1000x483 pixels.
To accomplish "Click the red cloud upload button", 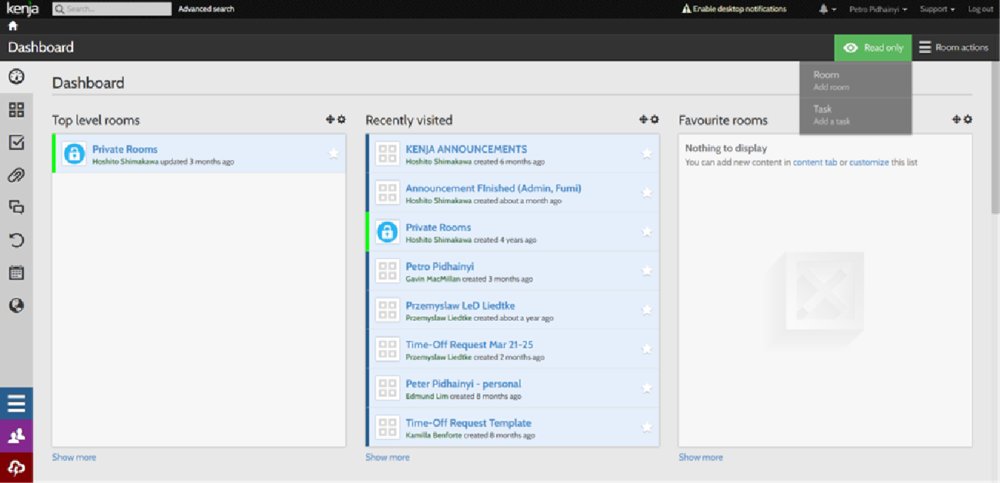I will (x=17, y=468).
